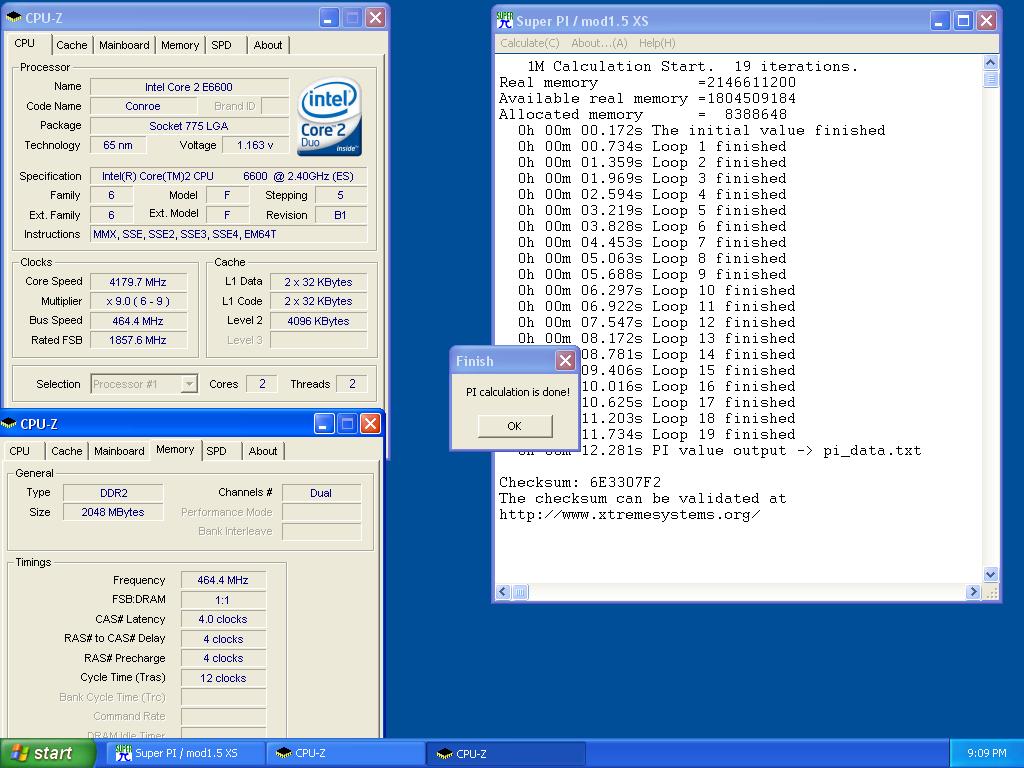1024x768 pixels.
Task: Click the Socket 775 LGA package field
Action: (x=189, y=125)
